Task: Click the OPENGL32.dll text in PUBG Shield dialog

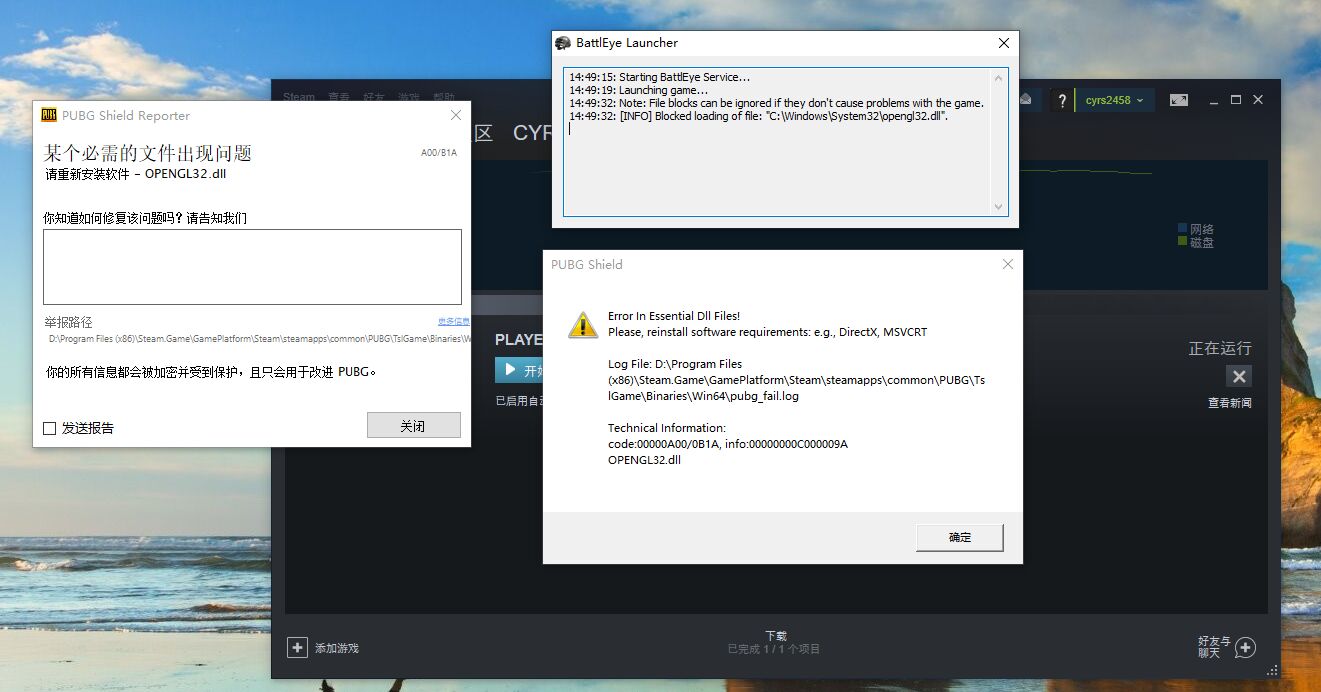Action: pyautogui.click(x=644, y=460)
